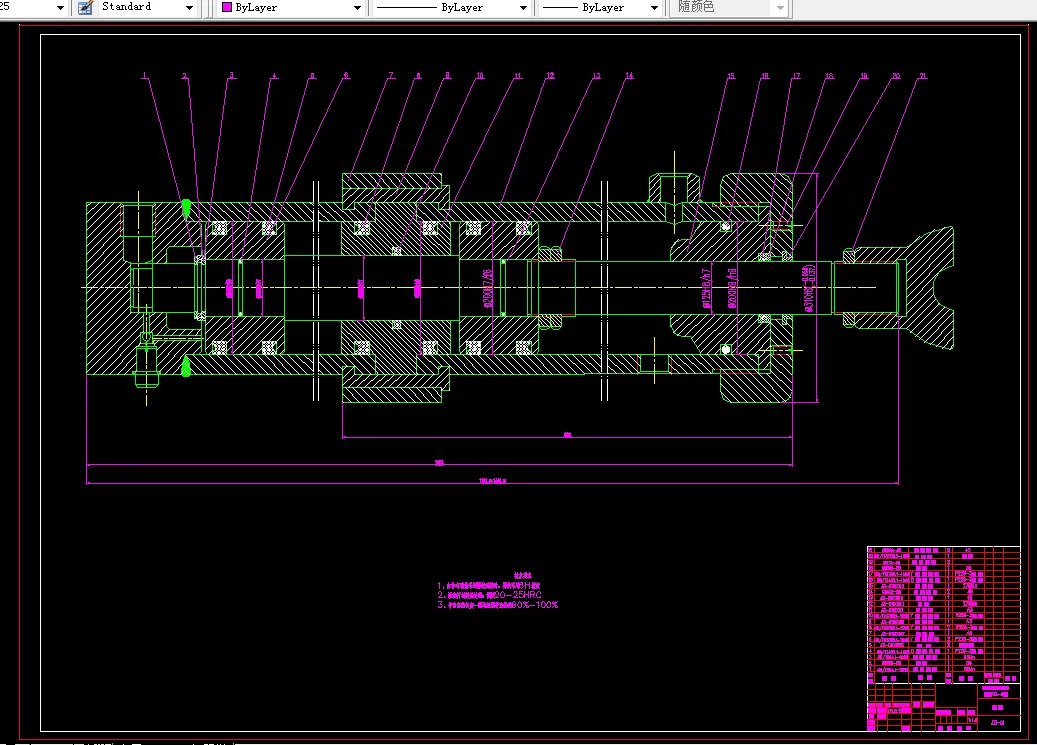The height and width of the screenshot is (745, 1037).
Task: Select part balloon number 11
Action: click(518, 75)
